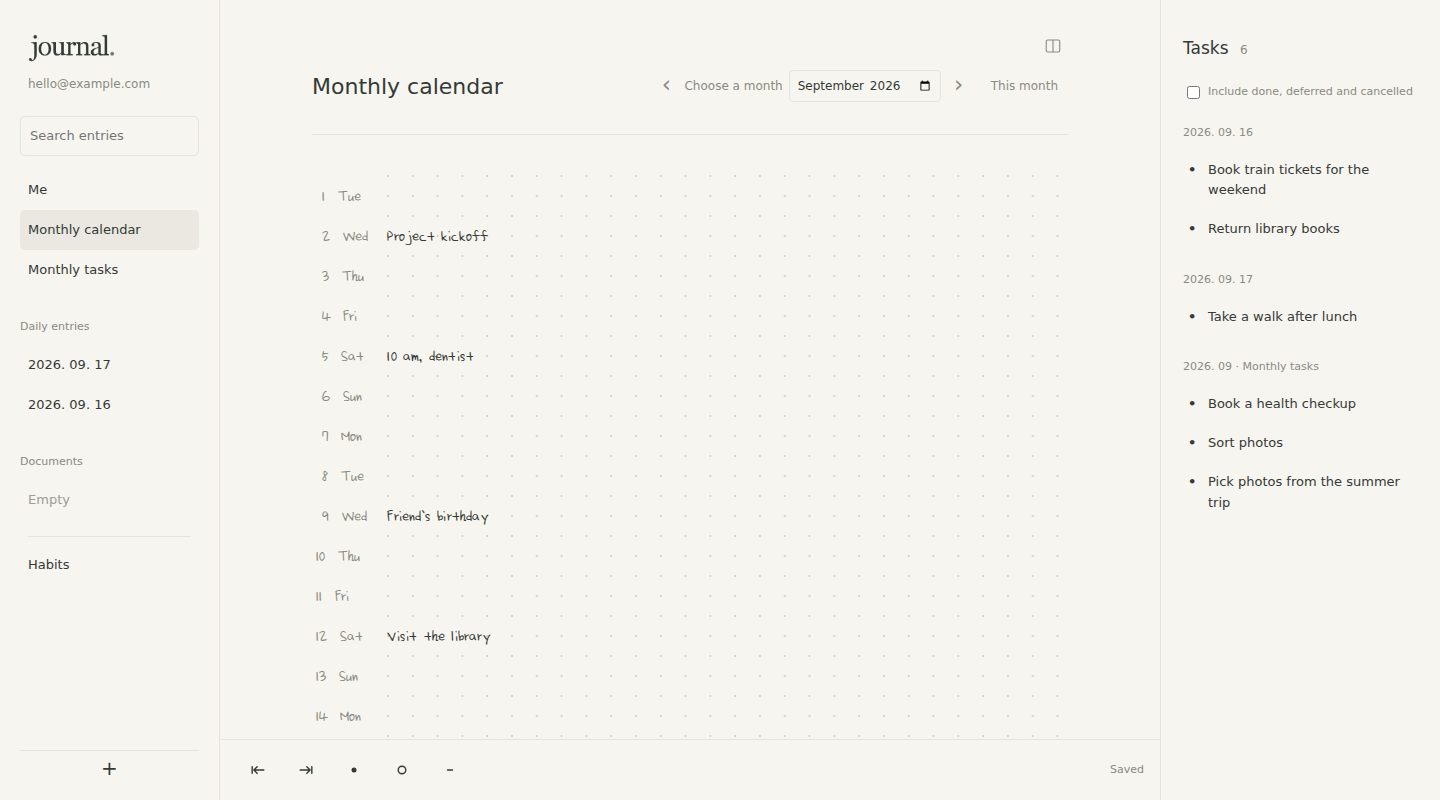The image size is (1440, 800).
Task: Click the Friend's birthday calendar entry
Action: tap(437, 517)
